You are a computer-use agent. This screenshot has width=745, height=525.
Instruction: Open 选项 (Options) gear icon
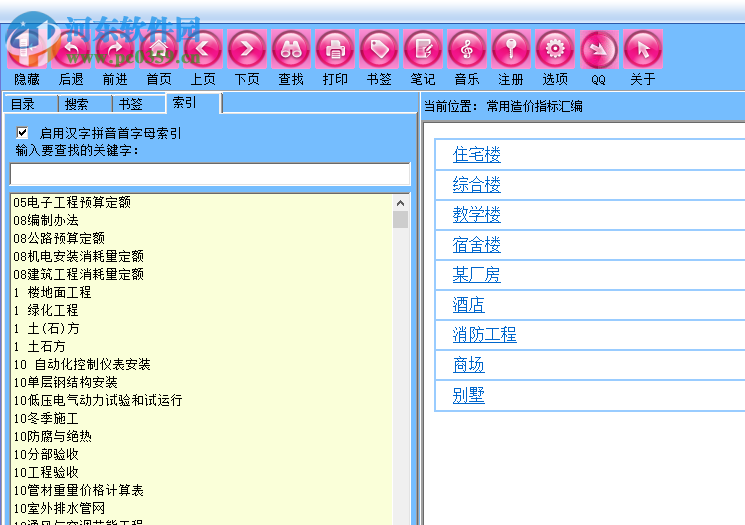pos(555,48)
